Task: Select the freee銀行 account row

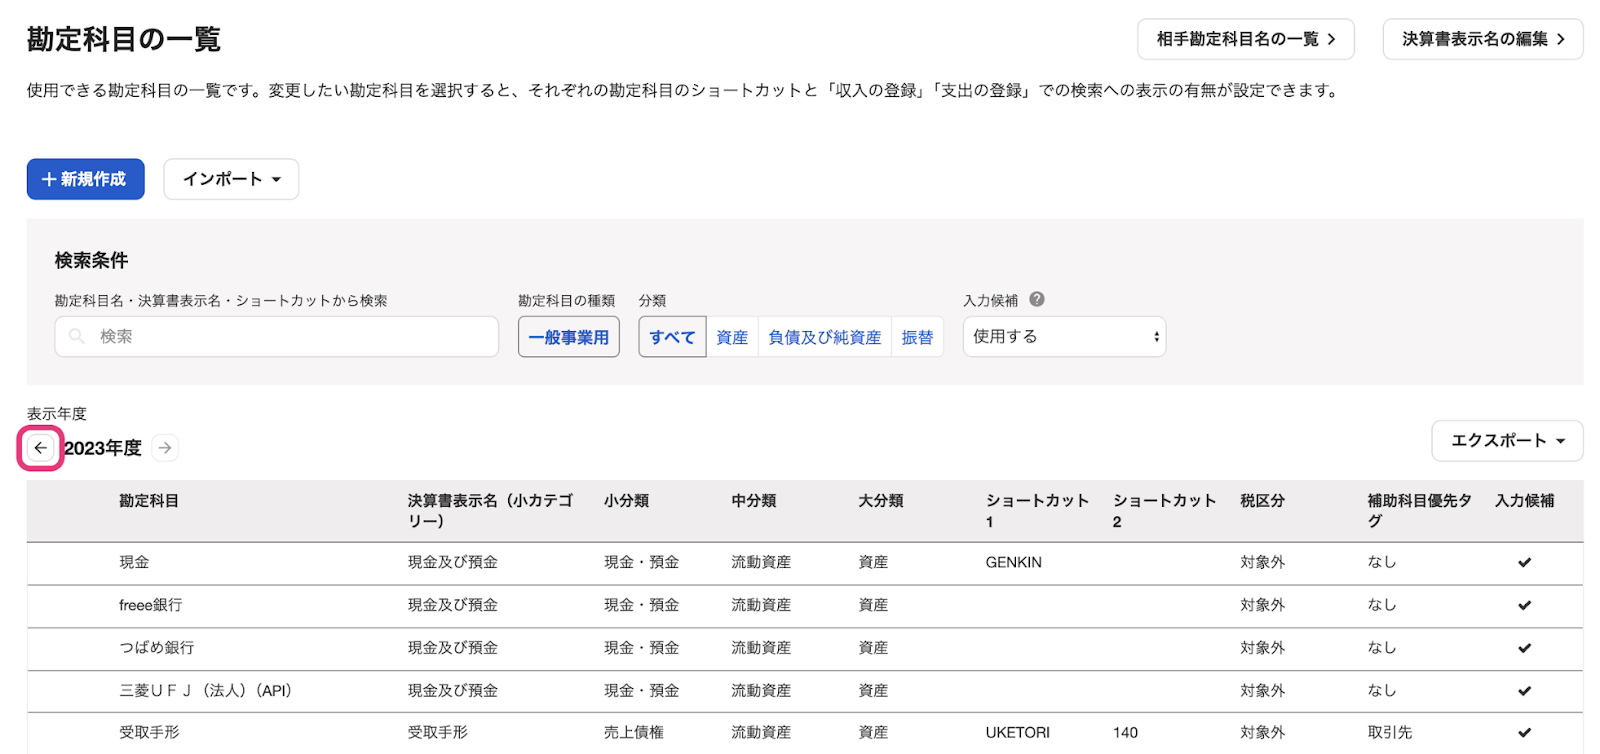Action: click(805, 606)
